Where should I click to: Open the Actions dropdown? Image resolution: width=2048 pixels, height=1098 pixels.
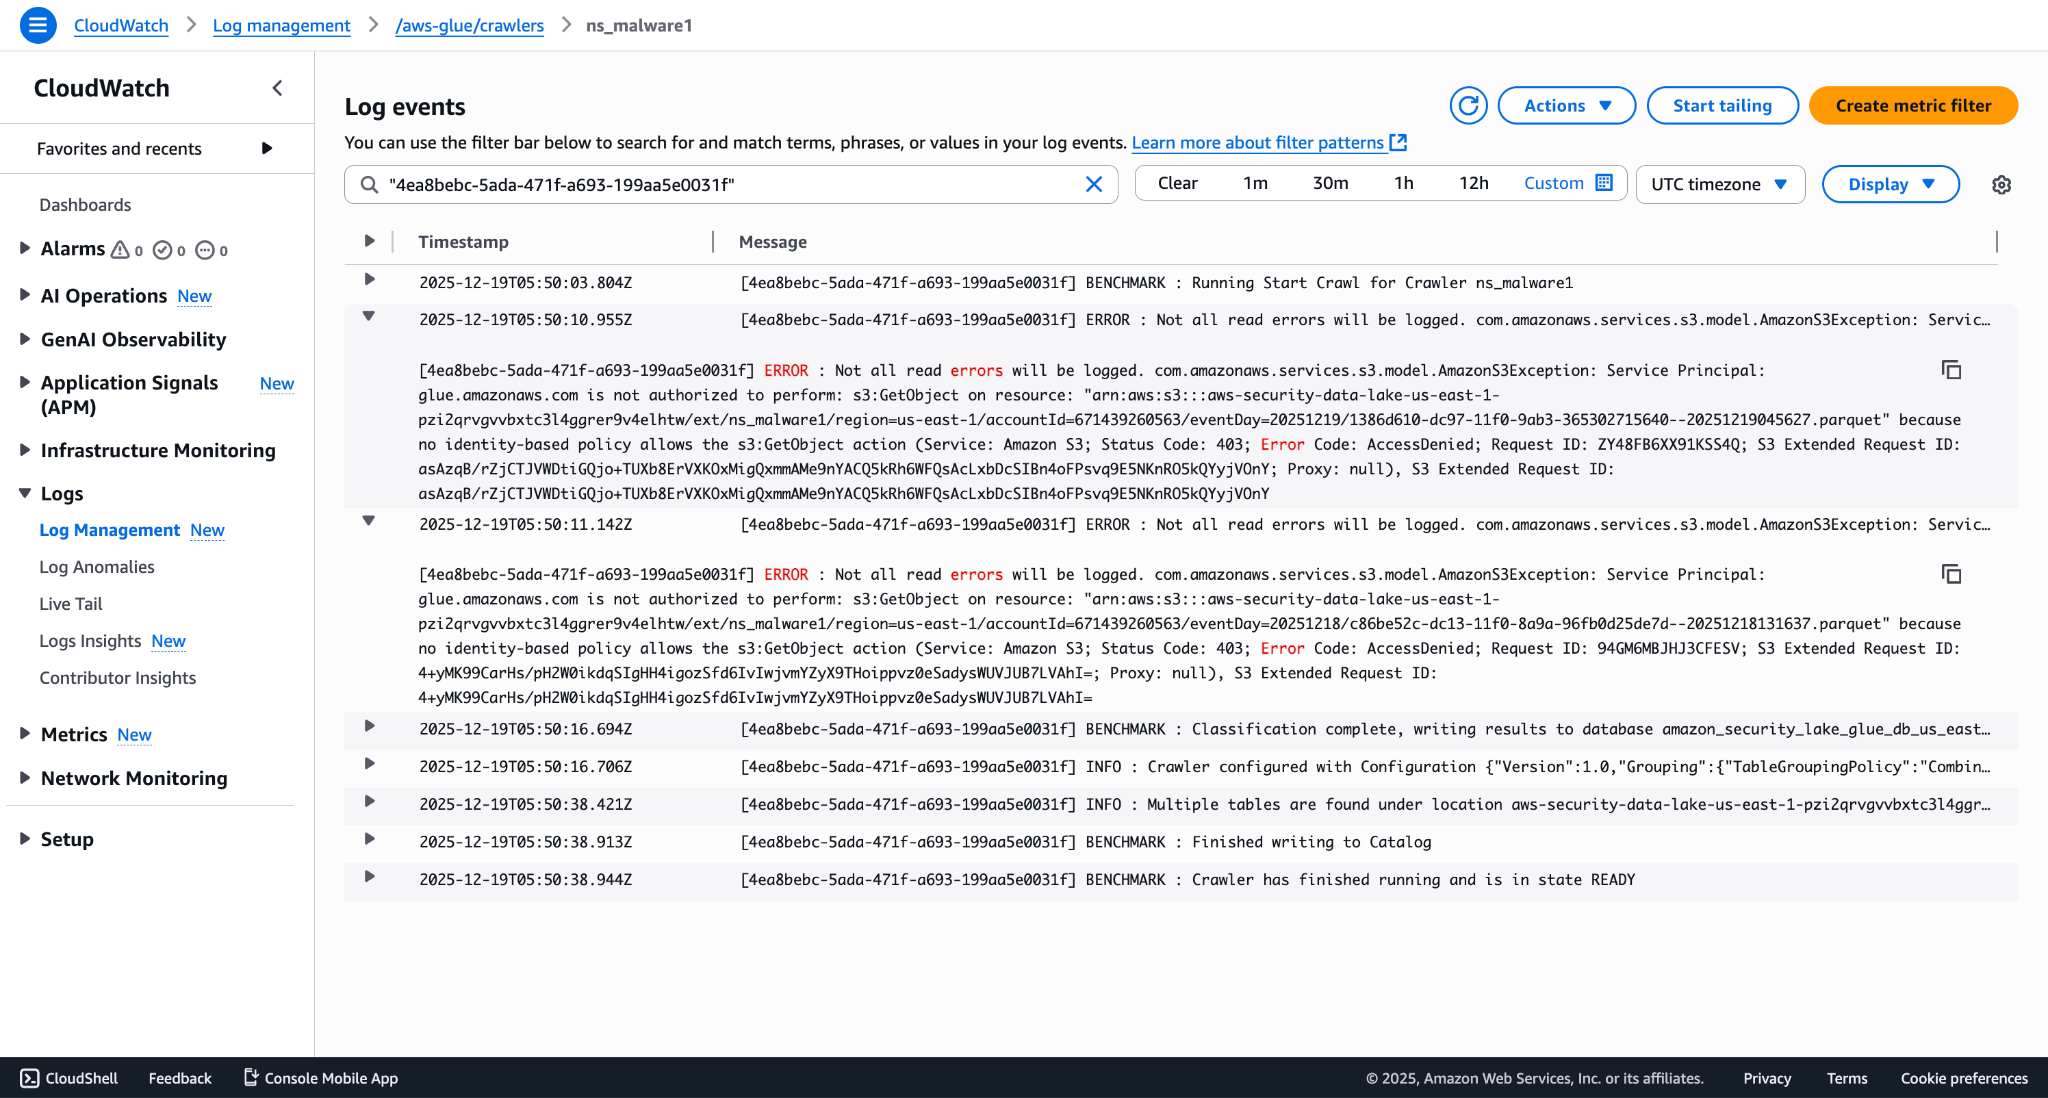coord(1566,106)
